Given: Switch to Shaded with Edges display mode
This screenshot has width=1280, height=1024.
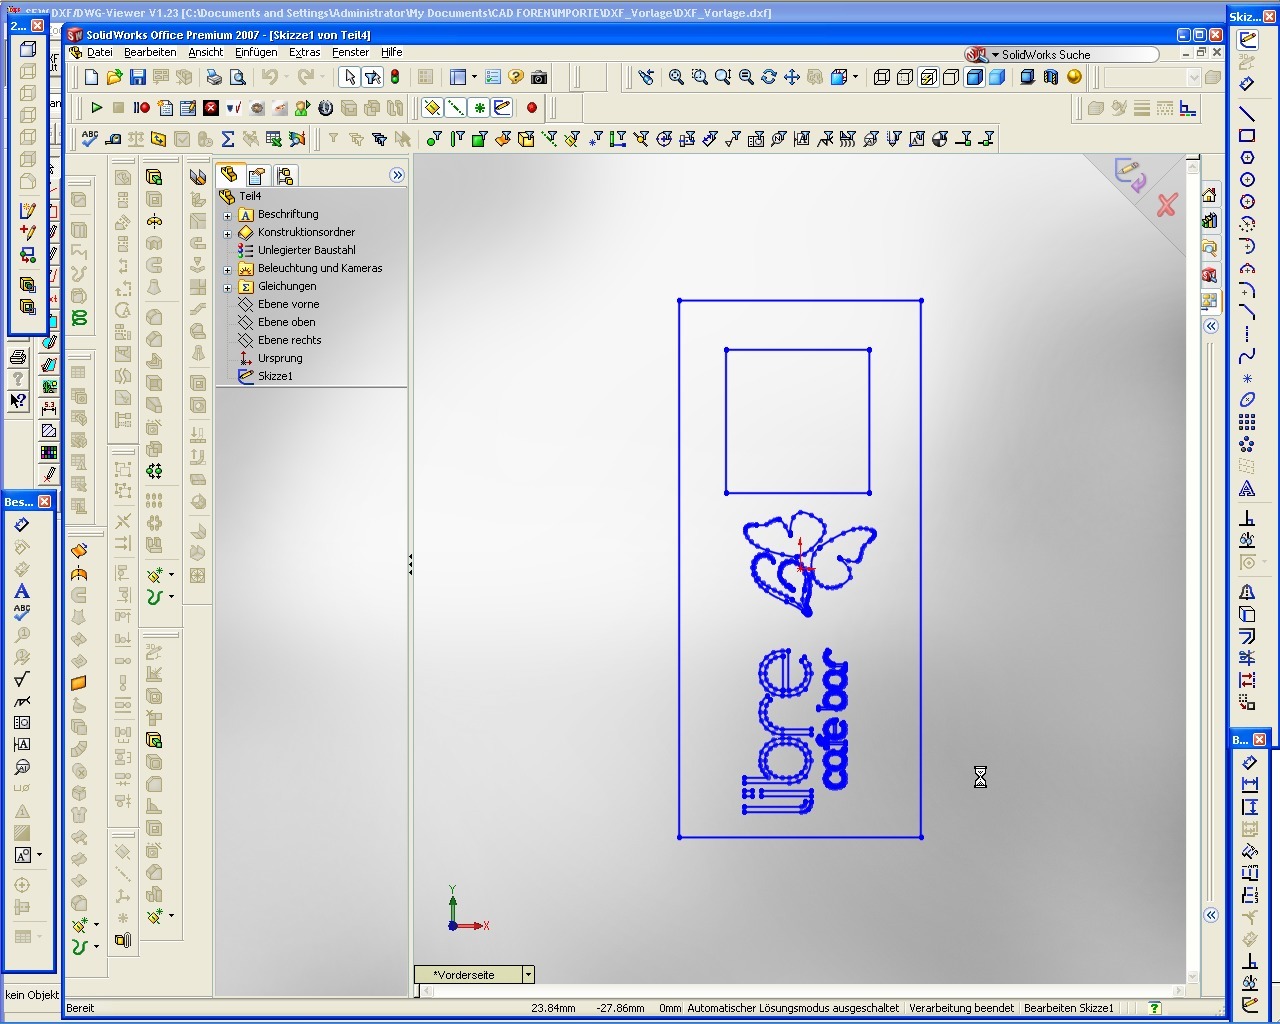Looking at the screenshot, I should pos(973,76).
